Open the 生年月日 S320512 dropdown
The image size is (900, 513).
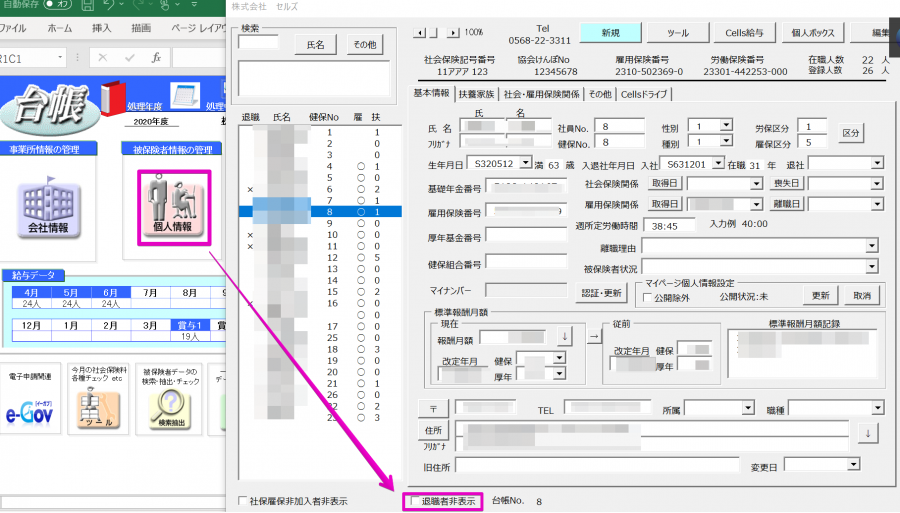[x=526, y=163]
